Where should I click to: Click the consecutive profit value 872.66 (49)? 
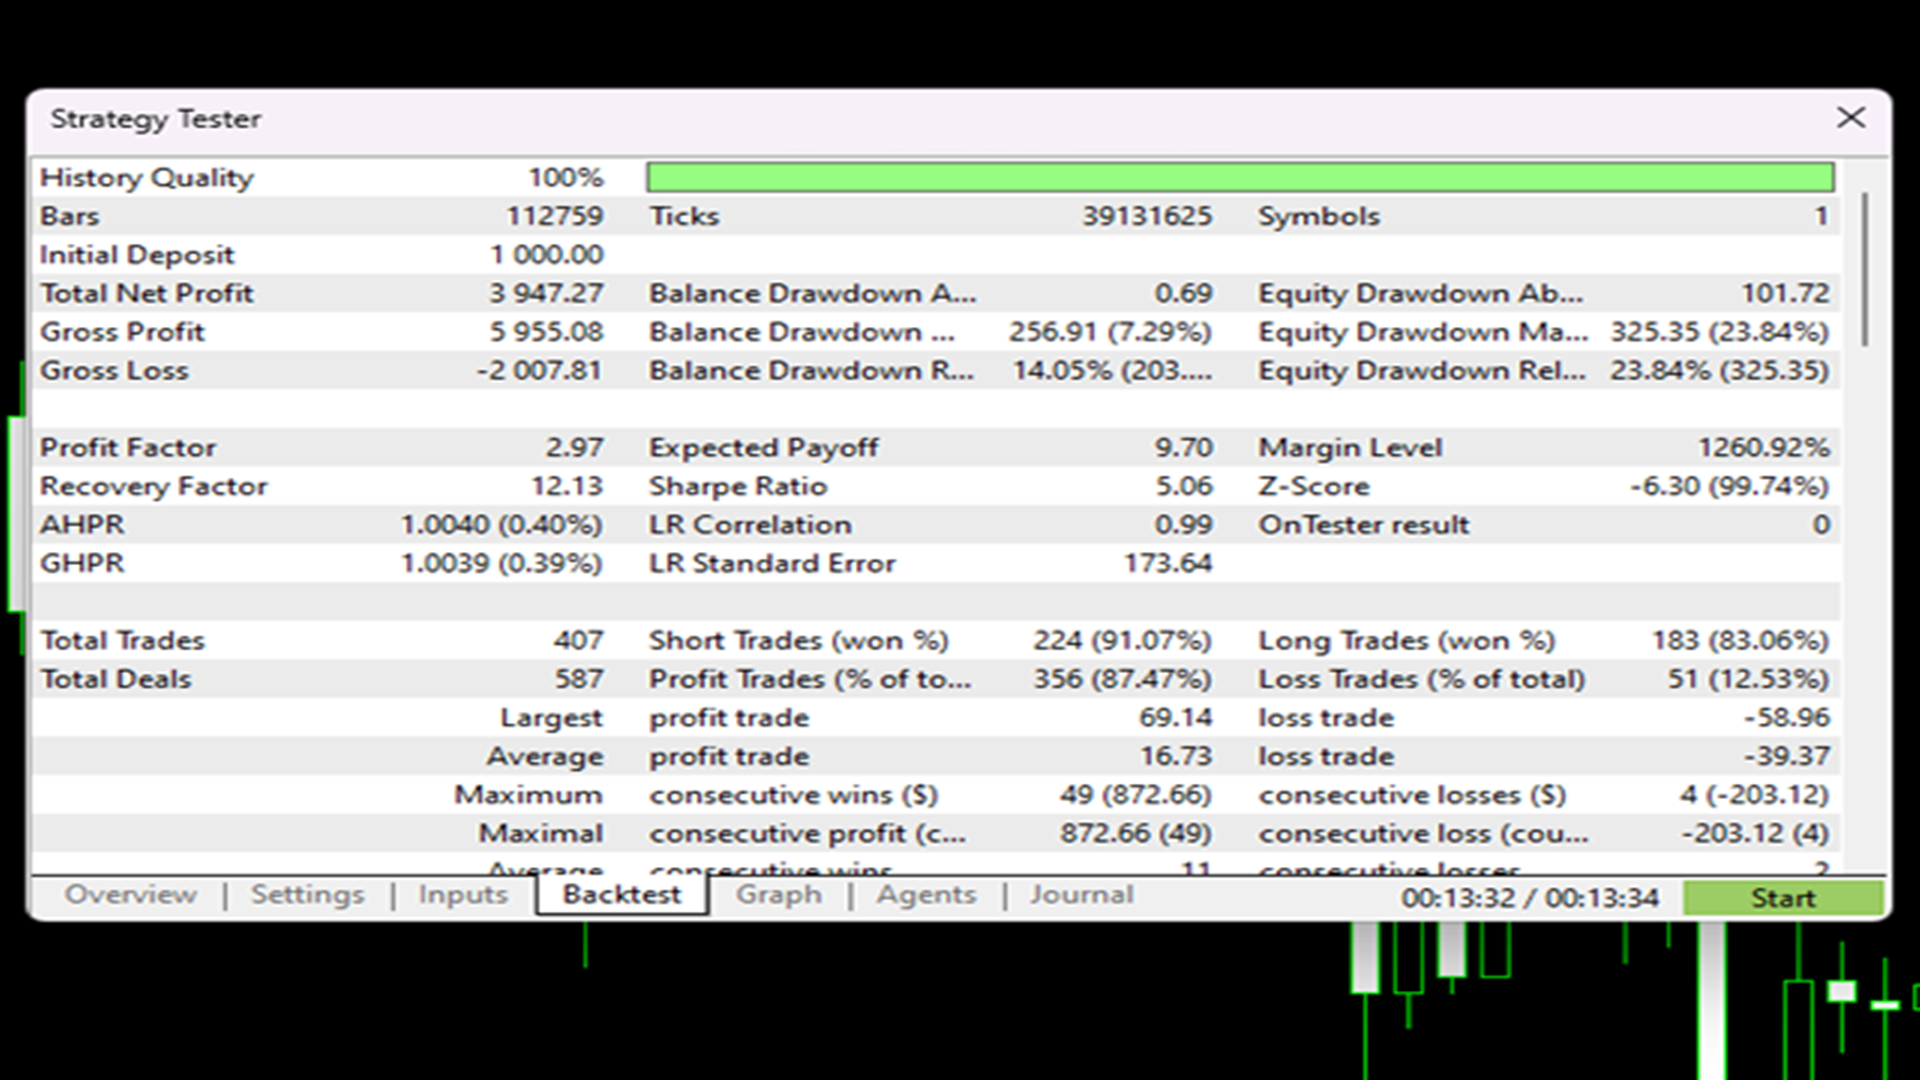pyautogui.click(x=1135, y=833)
